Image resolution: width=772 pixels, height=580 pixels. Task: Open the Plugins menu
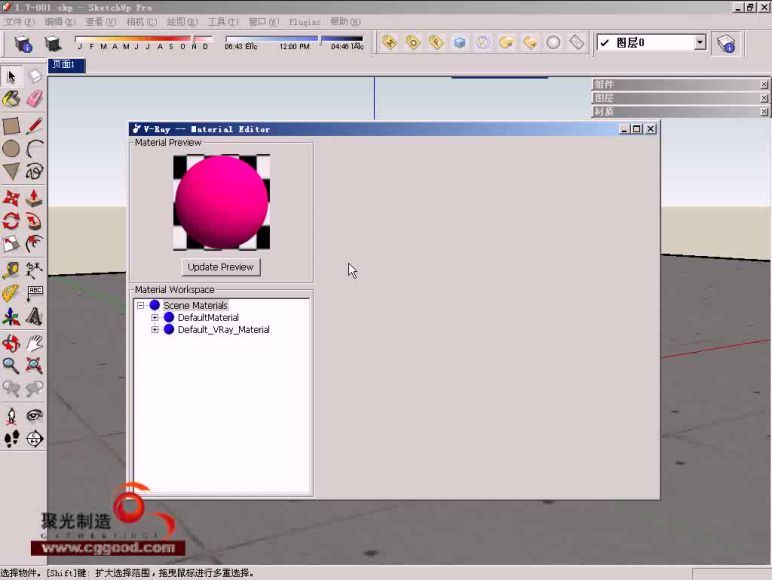click(x=304, y=22)
